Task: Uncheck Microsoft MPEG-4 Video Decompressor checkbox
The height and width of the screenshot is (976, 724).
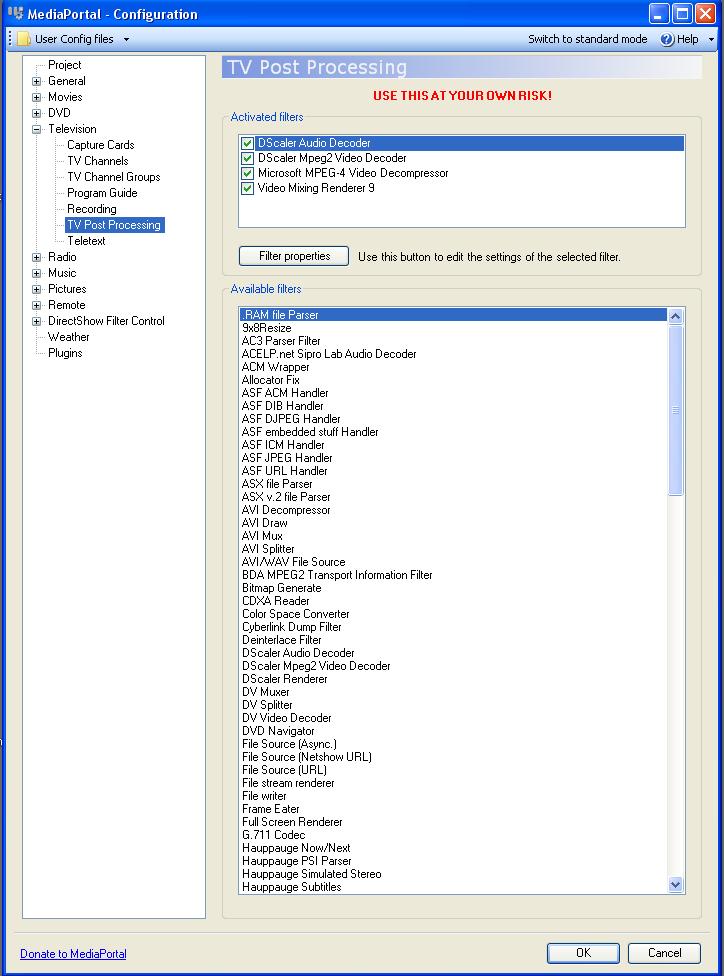Action: point(247,173)
